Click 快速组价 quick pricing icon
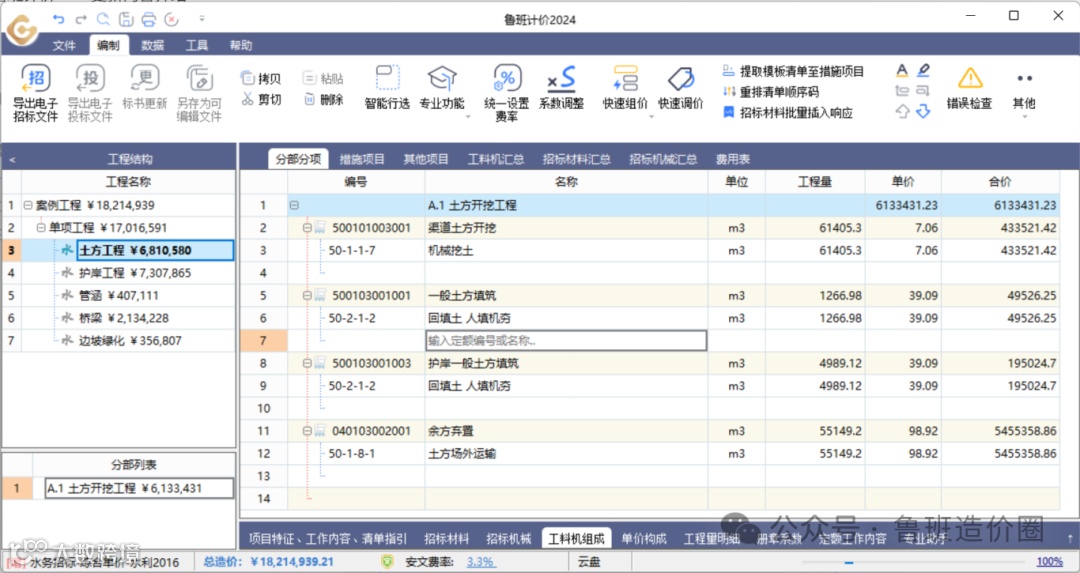The height and width of the screenshot is (573, 1080). 625,78
